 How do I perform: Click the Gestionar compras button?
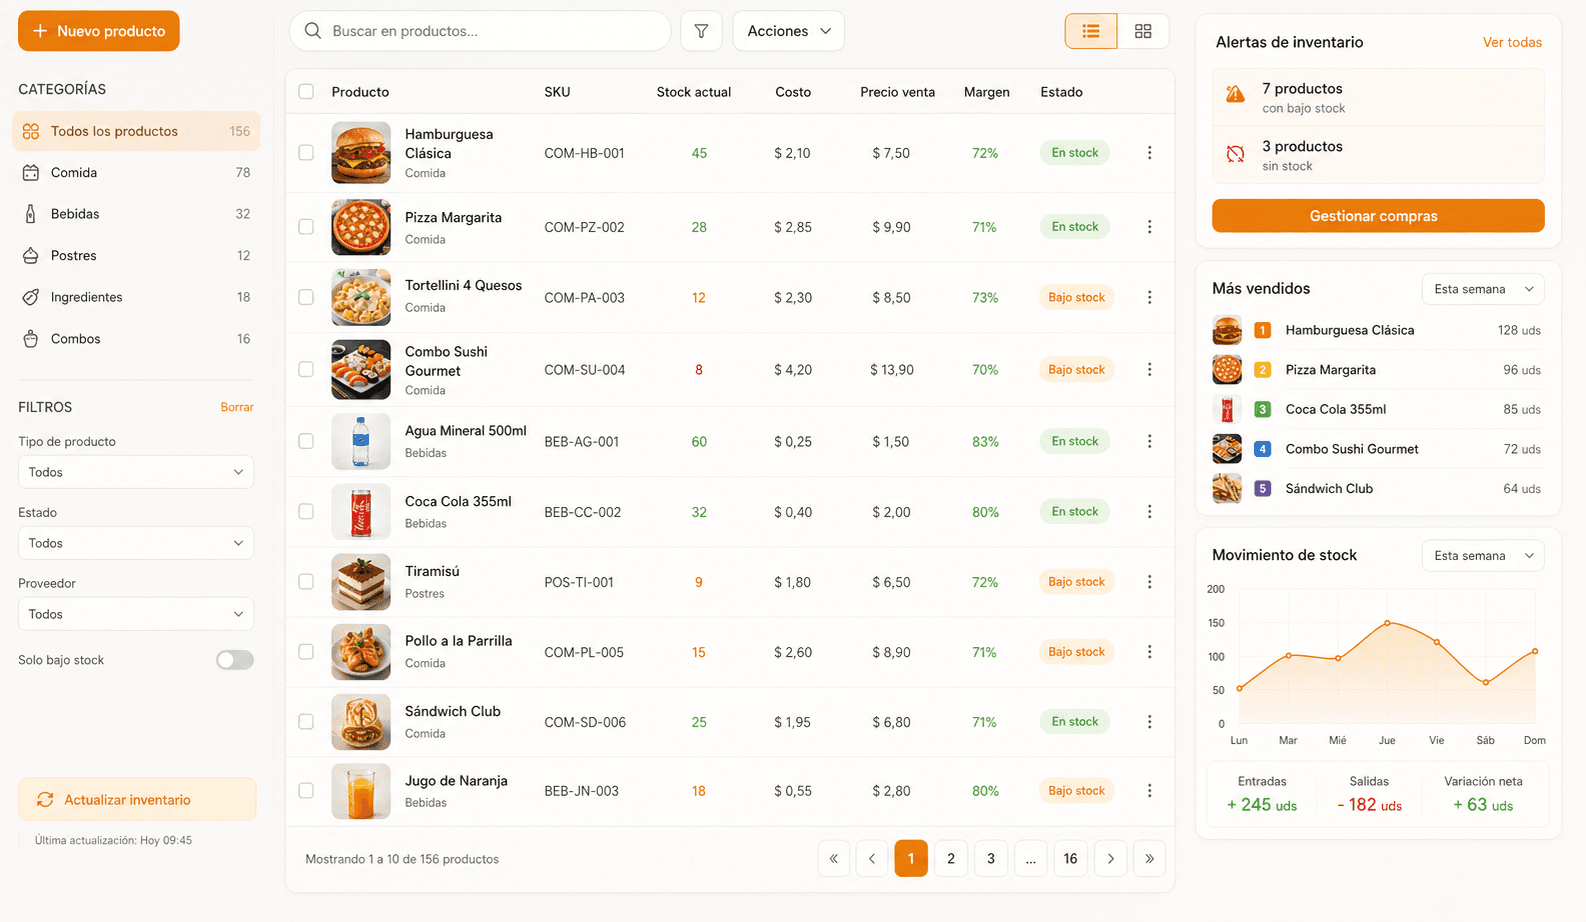tap(1378, 216)
